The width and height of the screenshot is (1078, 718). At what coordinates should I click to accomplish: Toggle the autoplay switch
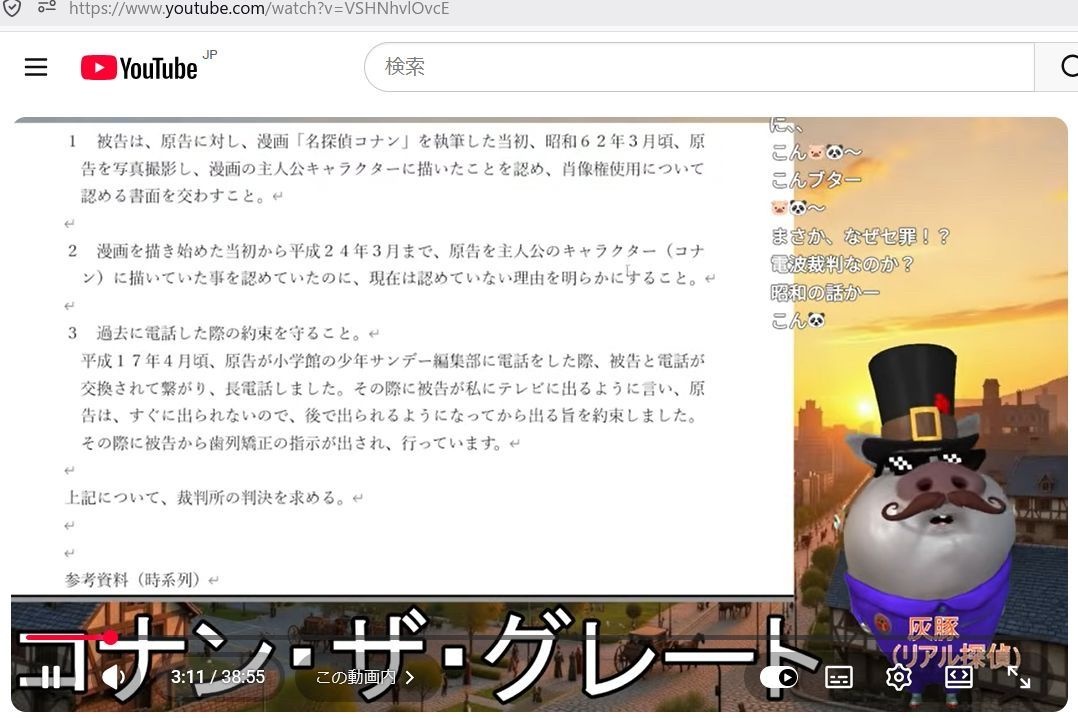click(x=779, y=677)
